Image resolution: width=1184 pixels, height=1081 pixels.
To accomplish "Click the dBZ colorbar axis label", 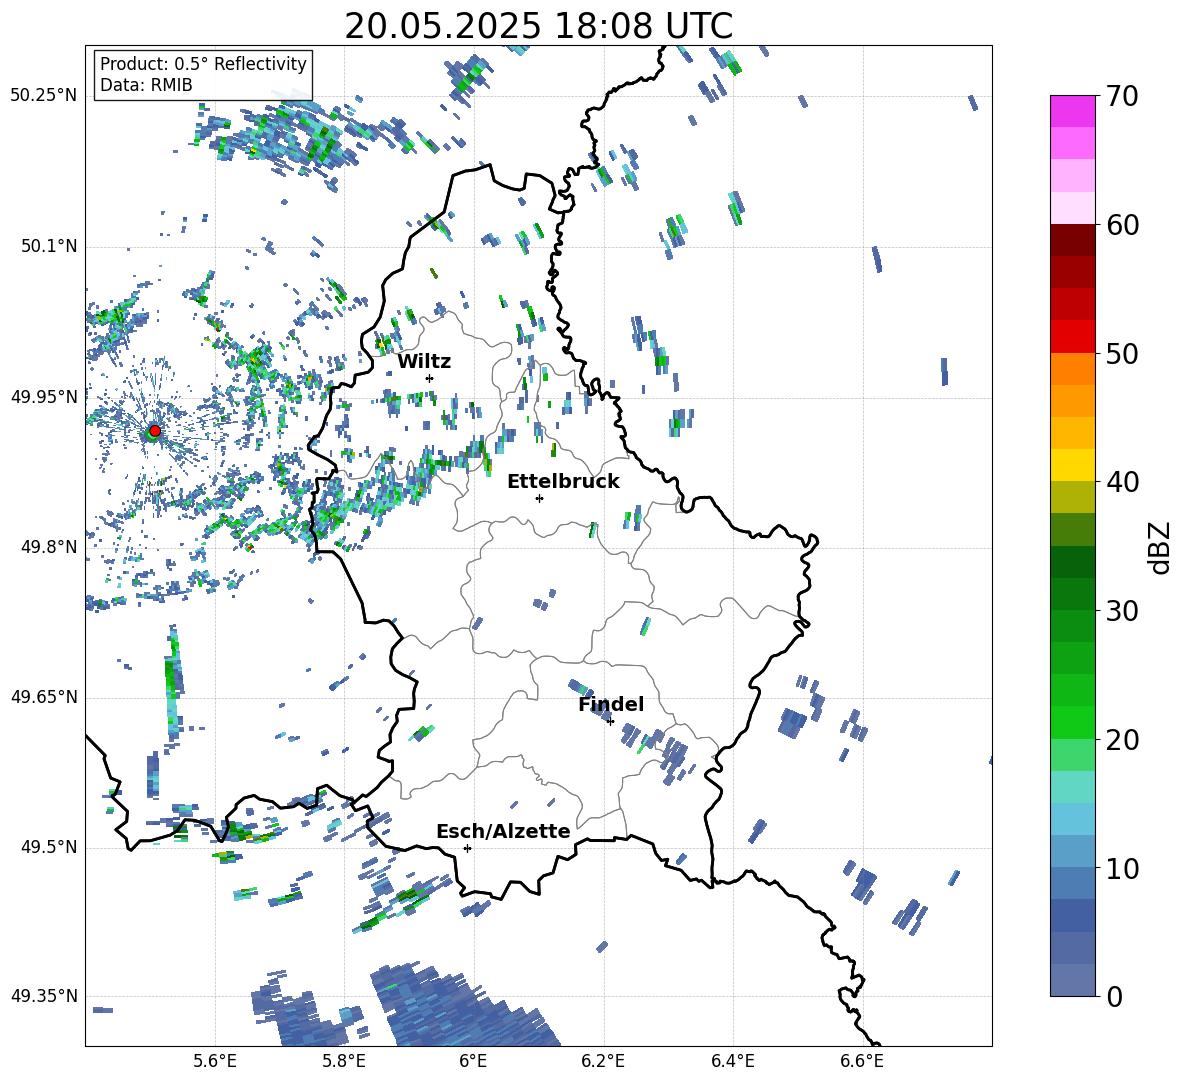I will point(1161,547).
